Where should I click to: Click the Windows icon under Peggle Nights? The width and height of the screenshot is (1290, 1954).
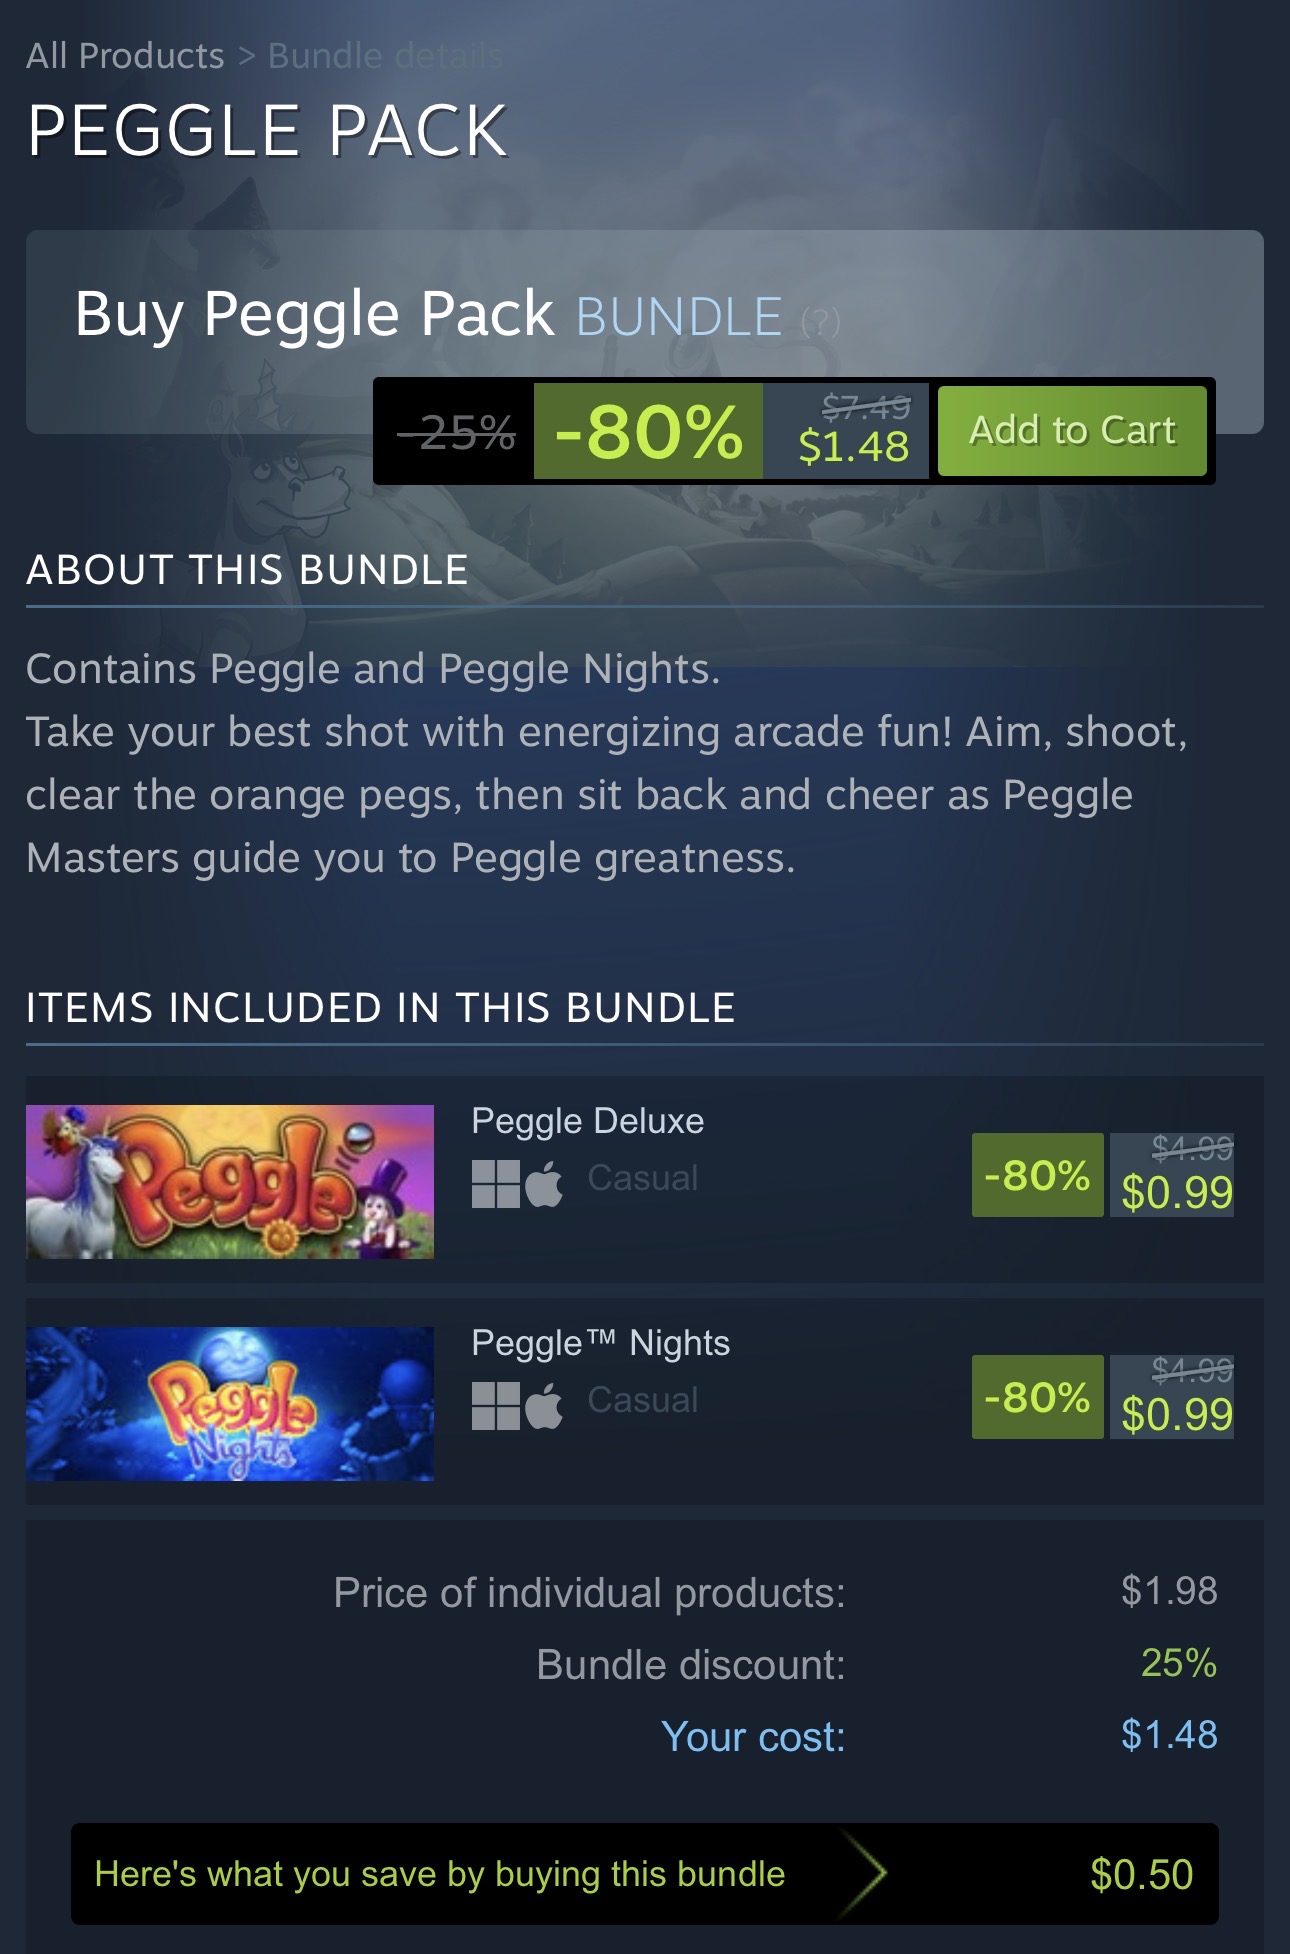point(496,1406)
